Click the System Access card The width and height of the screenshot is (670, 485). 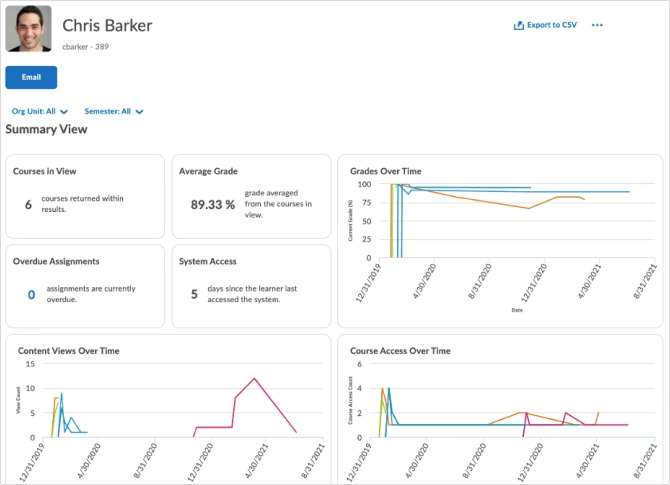pos(251,285)
